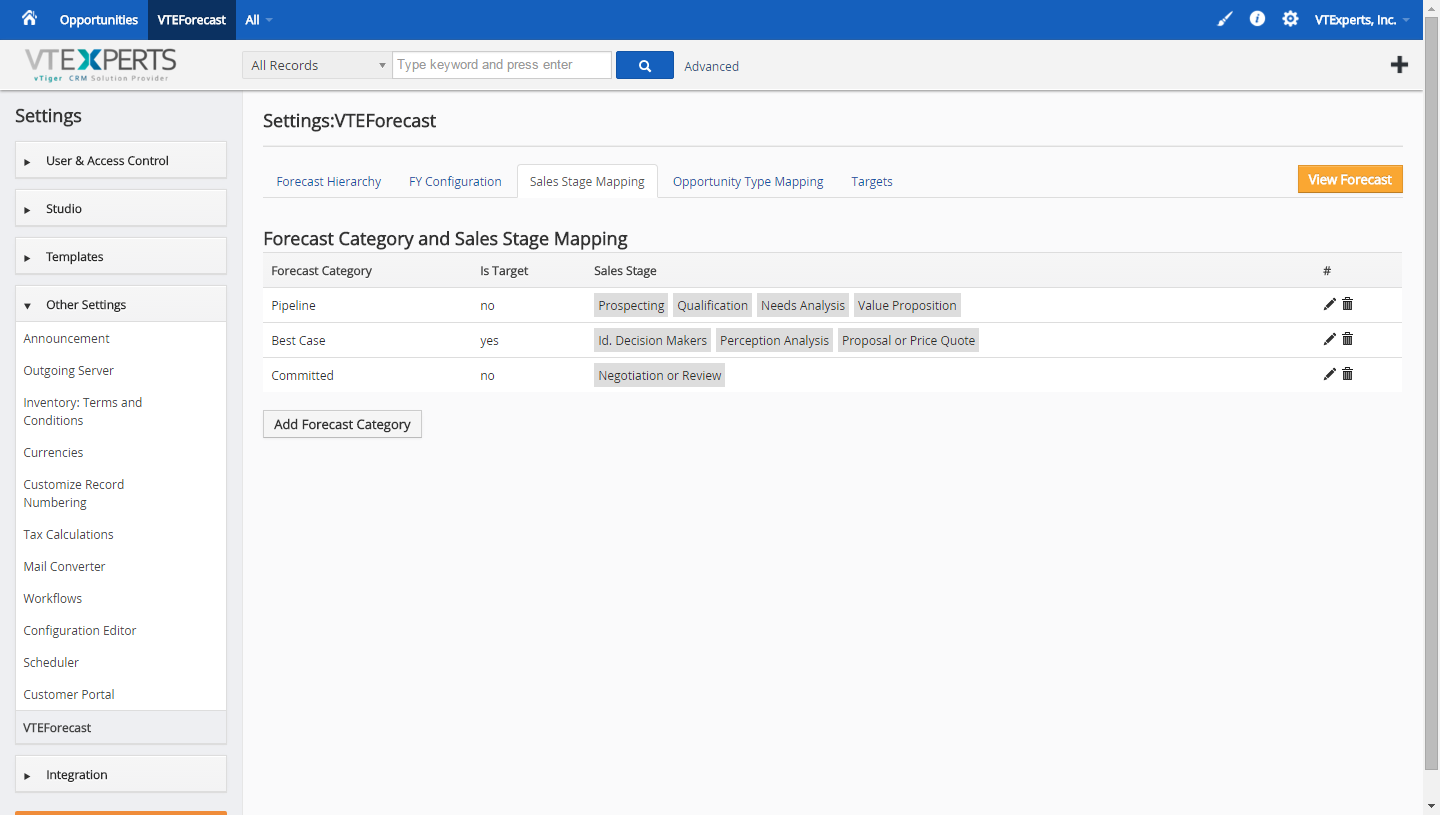This screenshot has height=815, width=1440.
Task: Click the Pipeline category cell
Action: [x=294, y=305]
